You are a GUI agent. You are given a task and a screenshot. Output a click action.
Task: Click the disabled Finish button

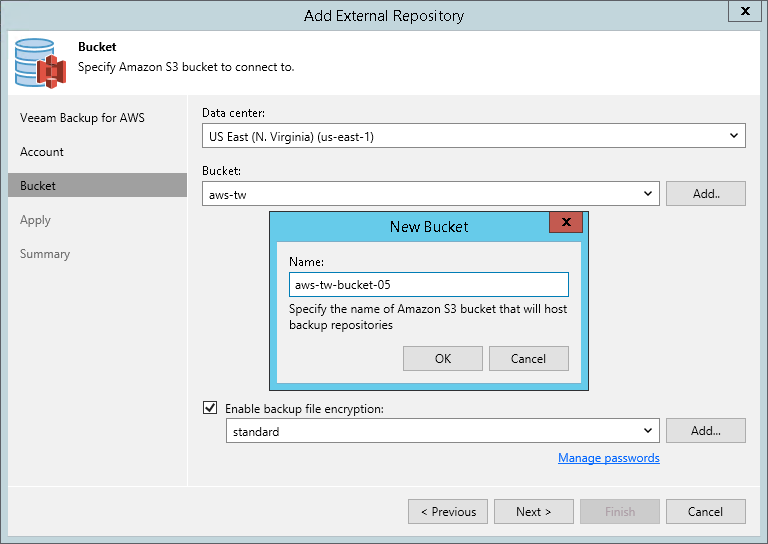(620, 512)
